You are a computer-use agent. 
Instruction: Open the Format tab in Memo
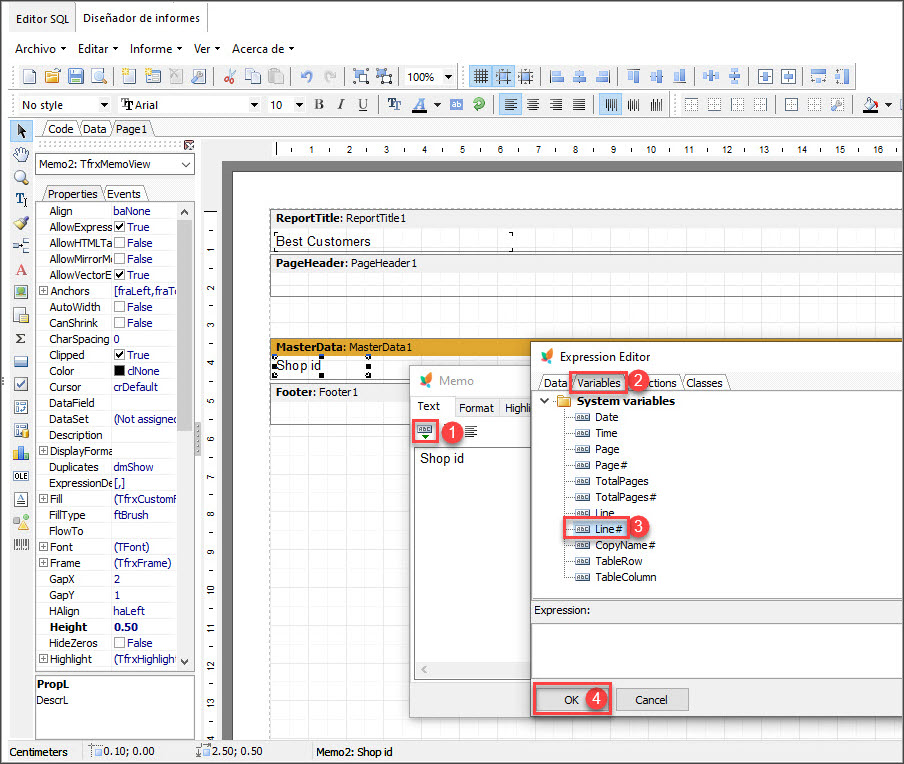pos(476,408)
